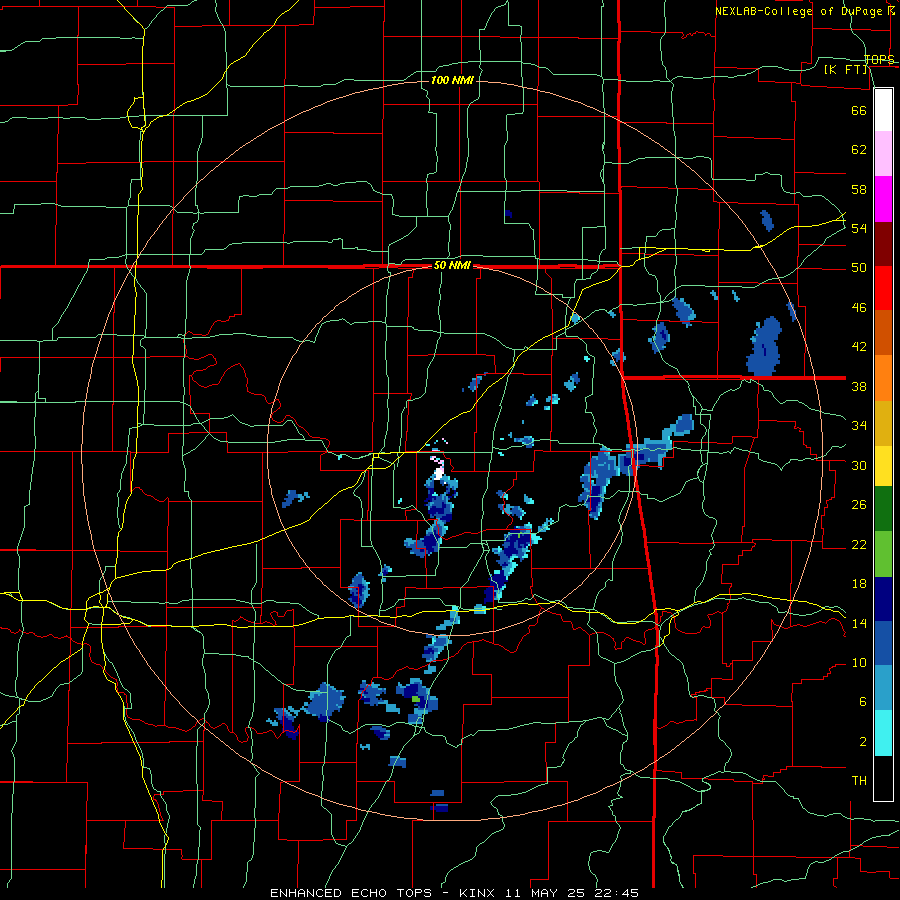Click the light blue swatch between 10 and 6
Viewport: 900px width, 900px height.
(x=883, y=688)
